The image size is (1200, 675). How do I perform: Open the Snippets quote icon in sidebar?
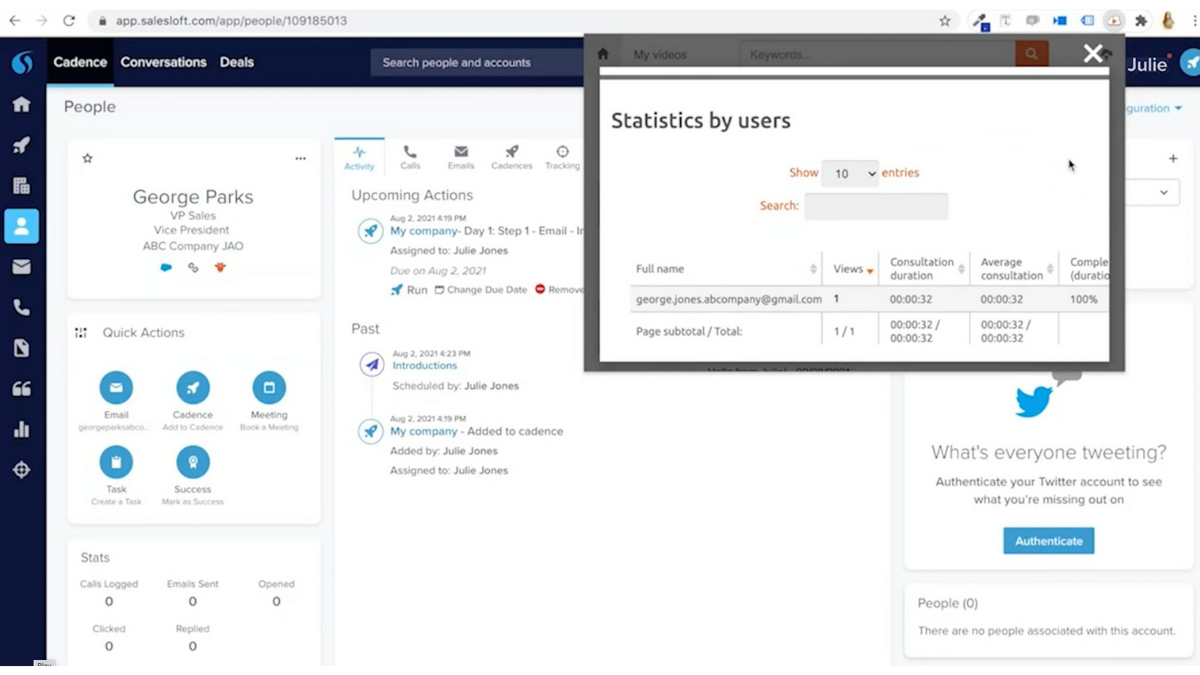point(21,389)
